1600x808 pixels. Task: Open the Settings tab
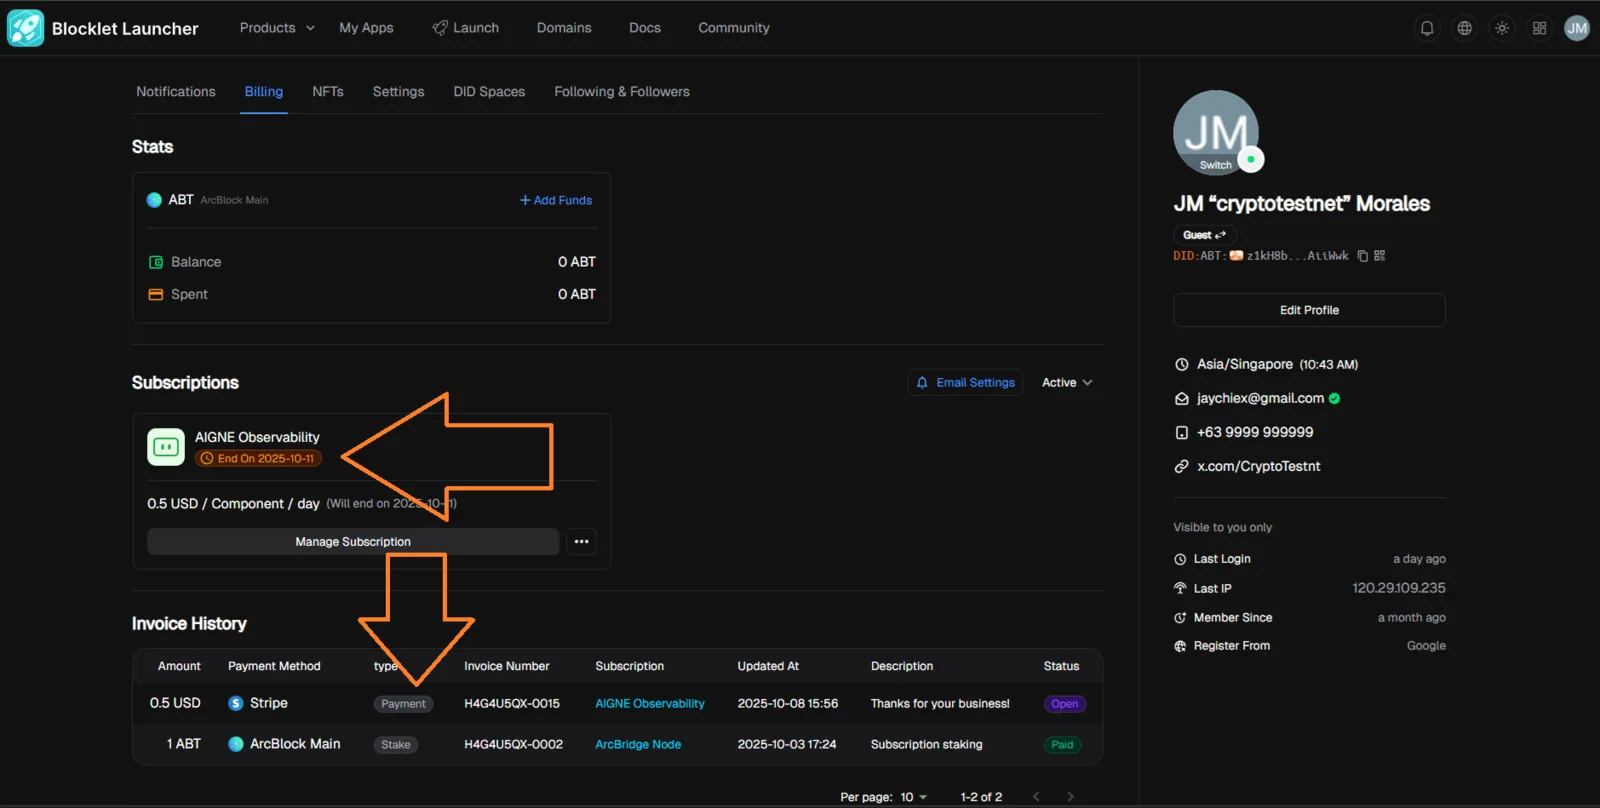tap(398, 92)
